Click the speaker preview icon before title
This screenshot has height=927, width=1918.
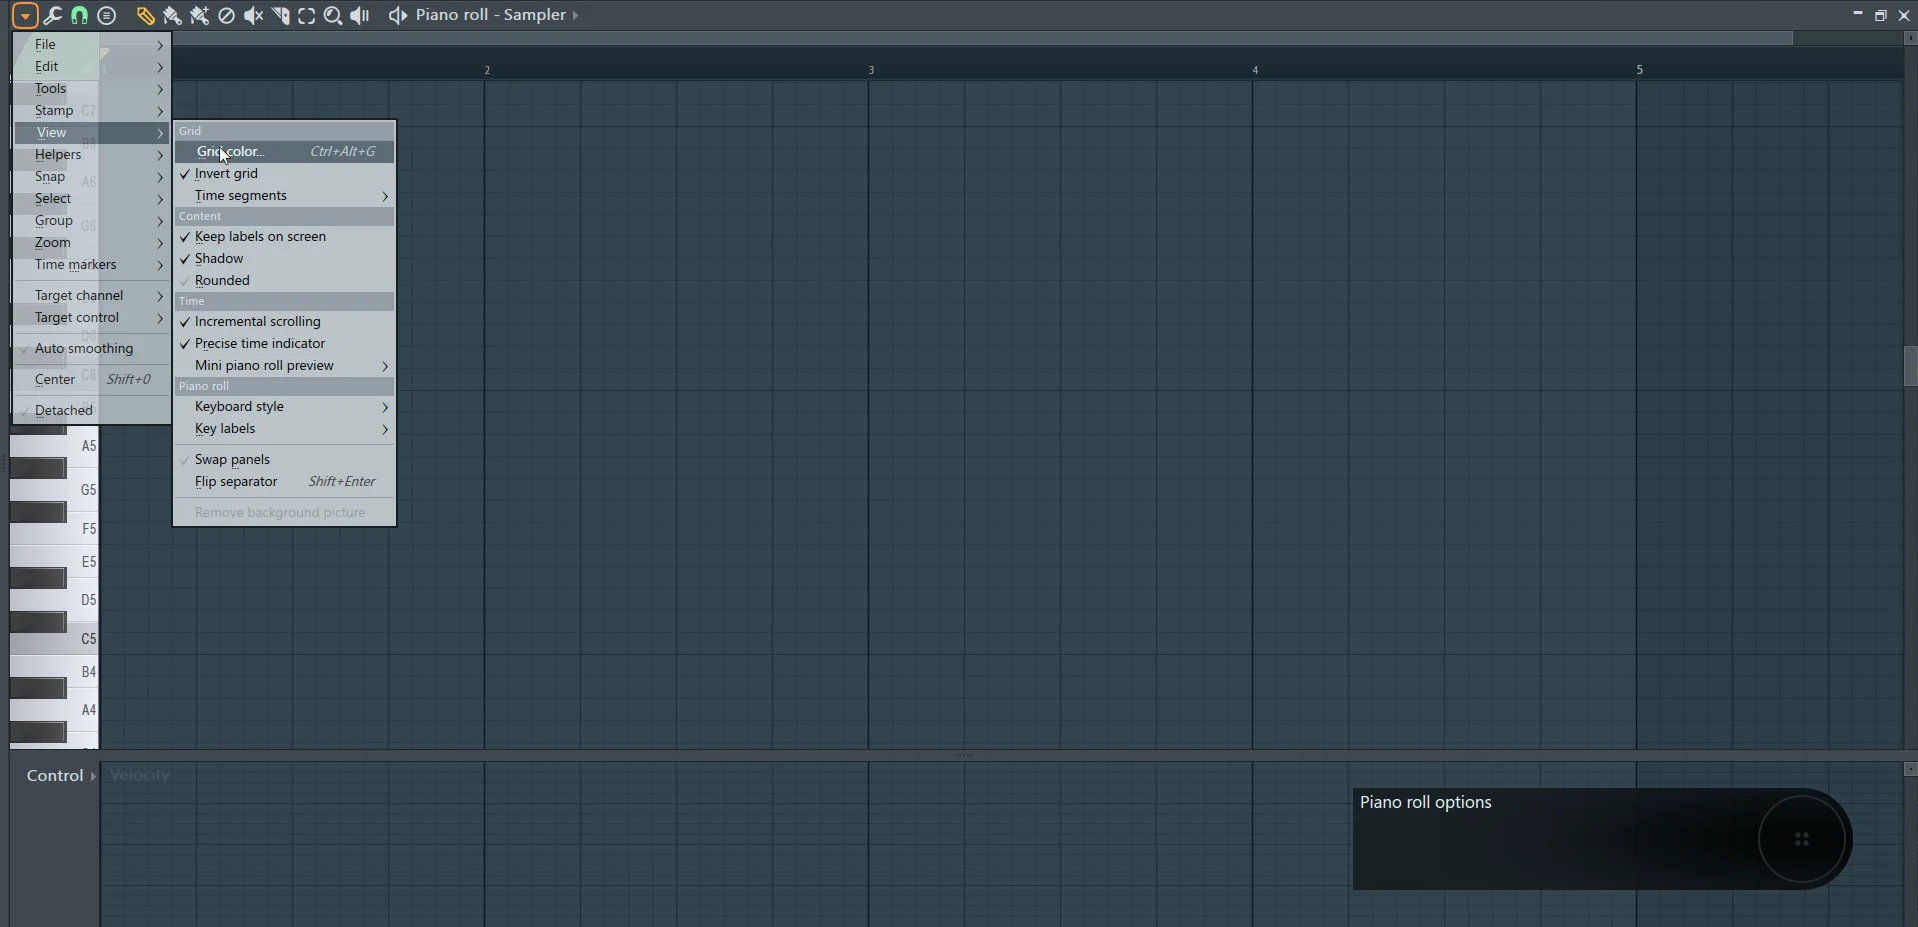pyautogui.click(x=397, y=15)
